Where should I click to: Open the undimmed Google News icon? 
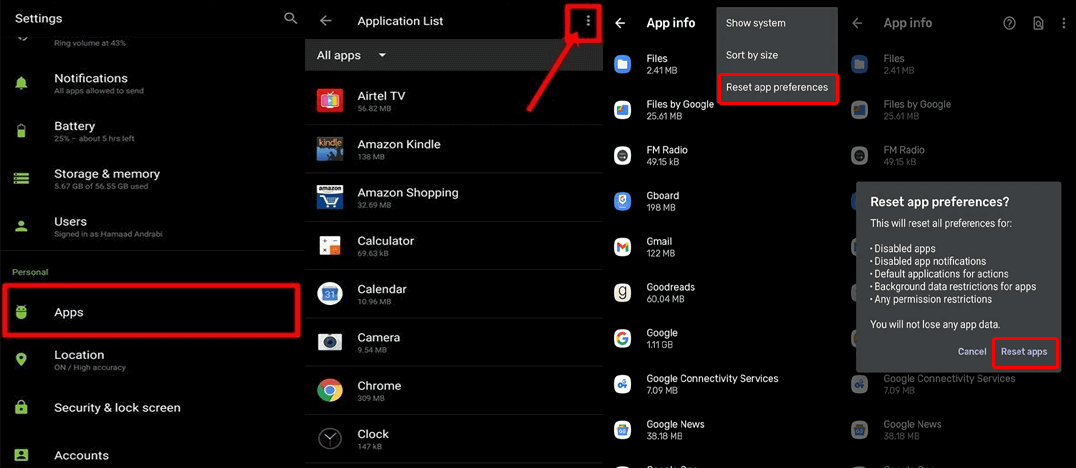click(x=622, y=430)
